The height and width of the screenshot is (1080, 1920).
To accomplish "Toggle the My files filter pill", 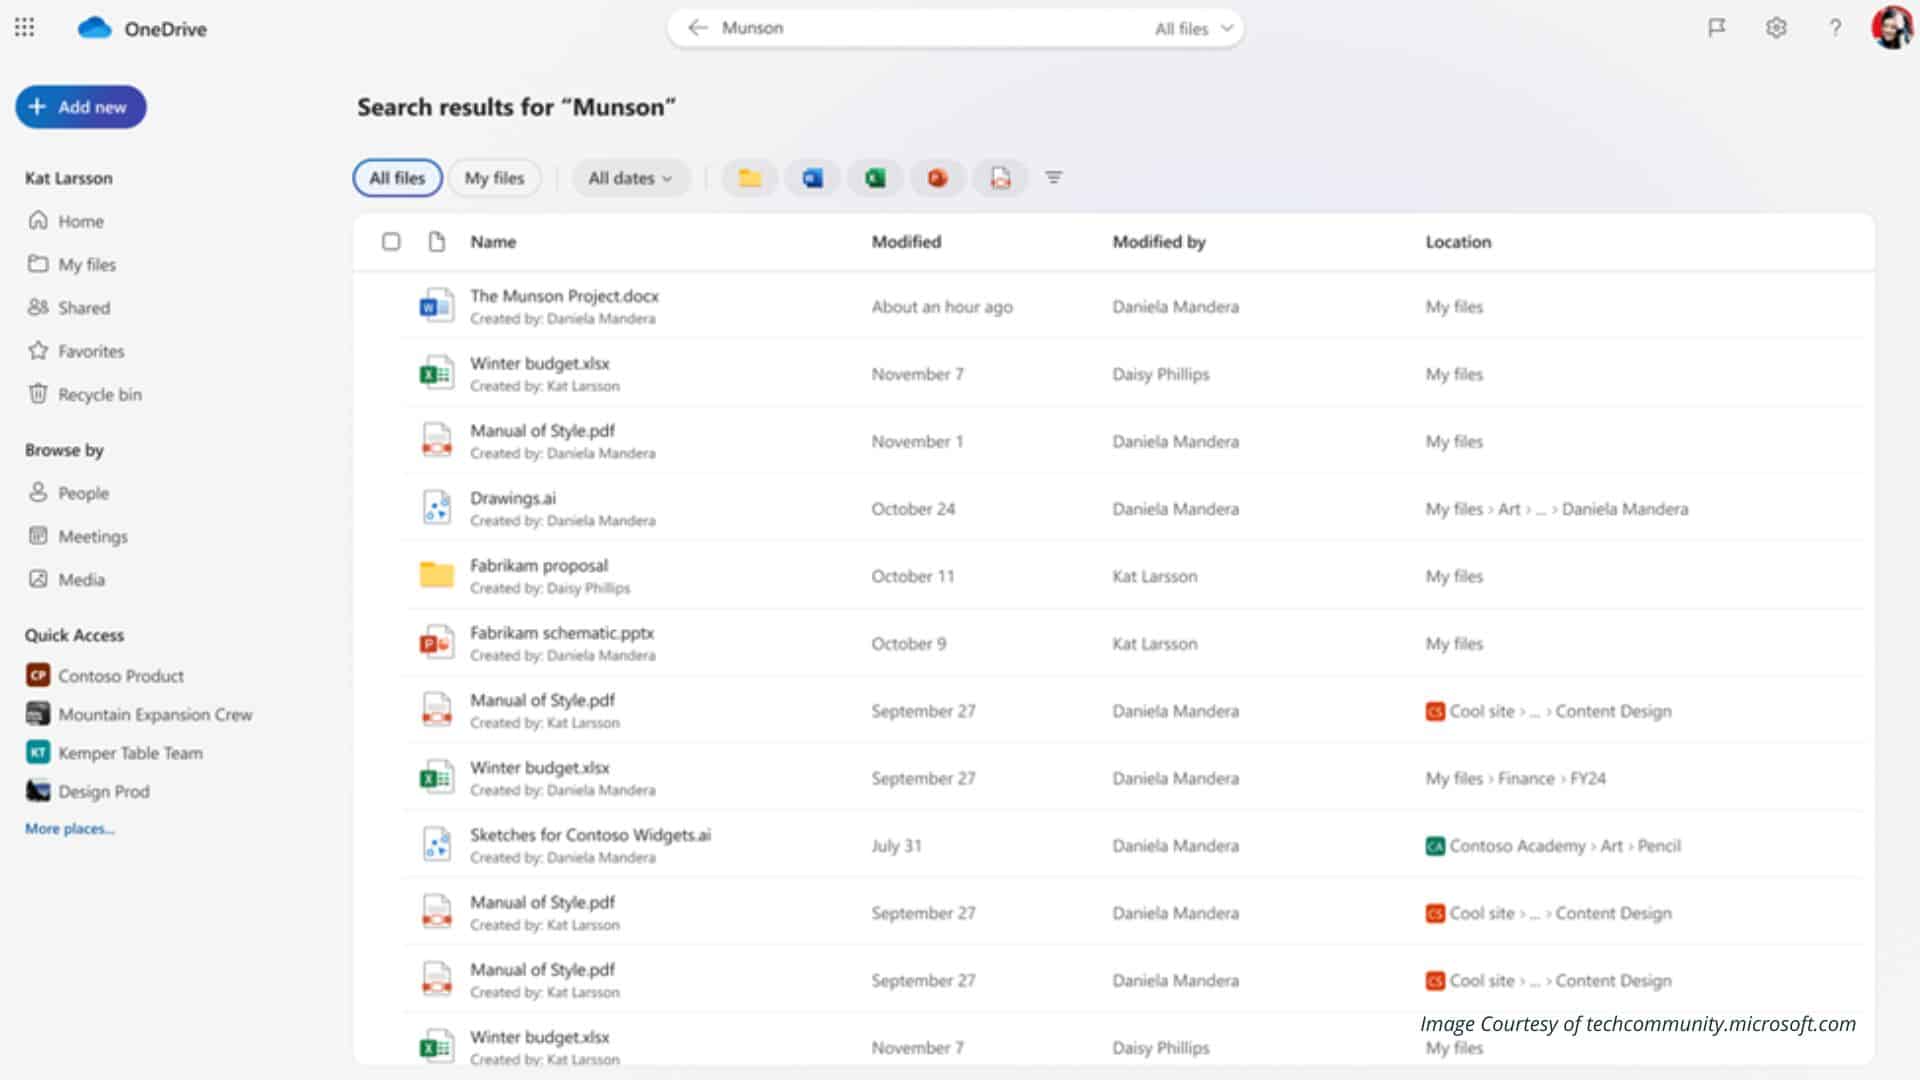I will (x=494, y=178).
